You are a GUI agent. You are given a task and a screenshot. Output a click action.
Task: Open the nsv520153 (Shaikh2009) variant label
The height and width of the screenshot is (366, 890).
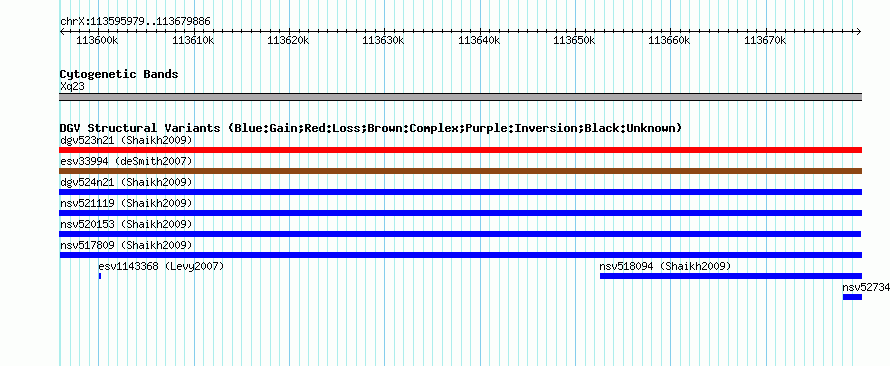(x=126, y=224)
